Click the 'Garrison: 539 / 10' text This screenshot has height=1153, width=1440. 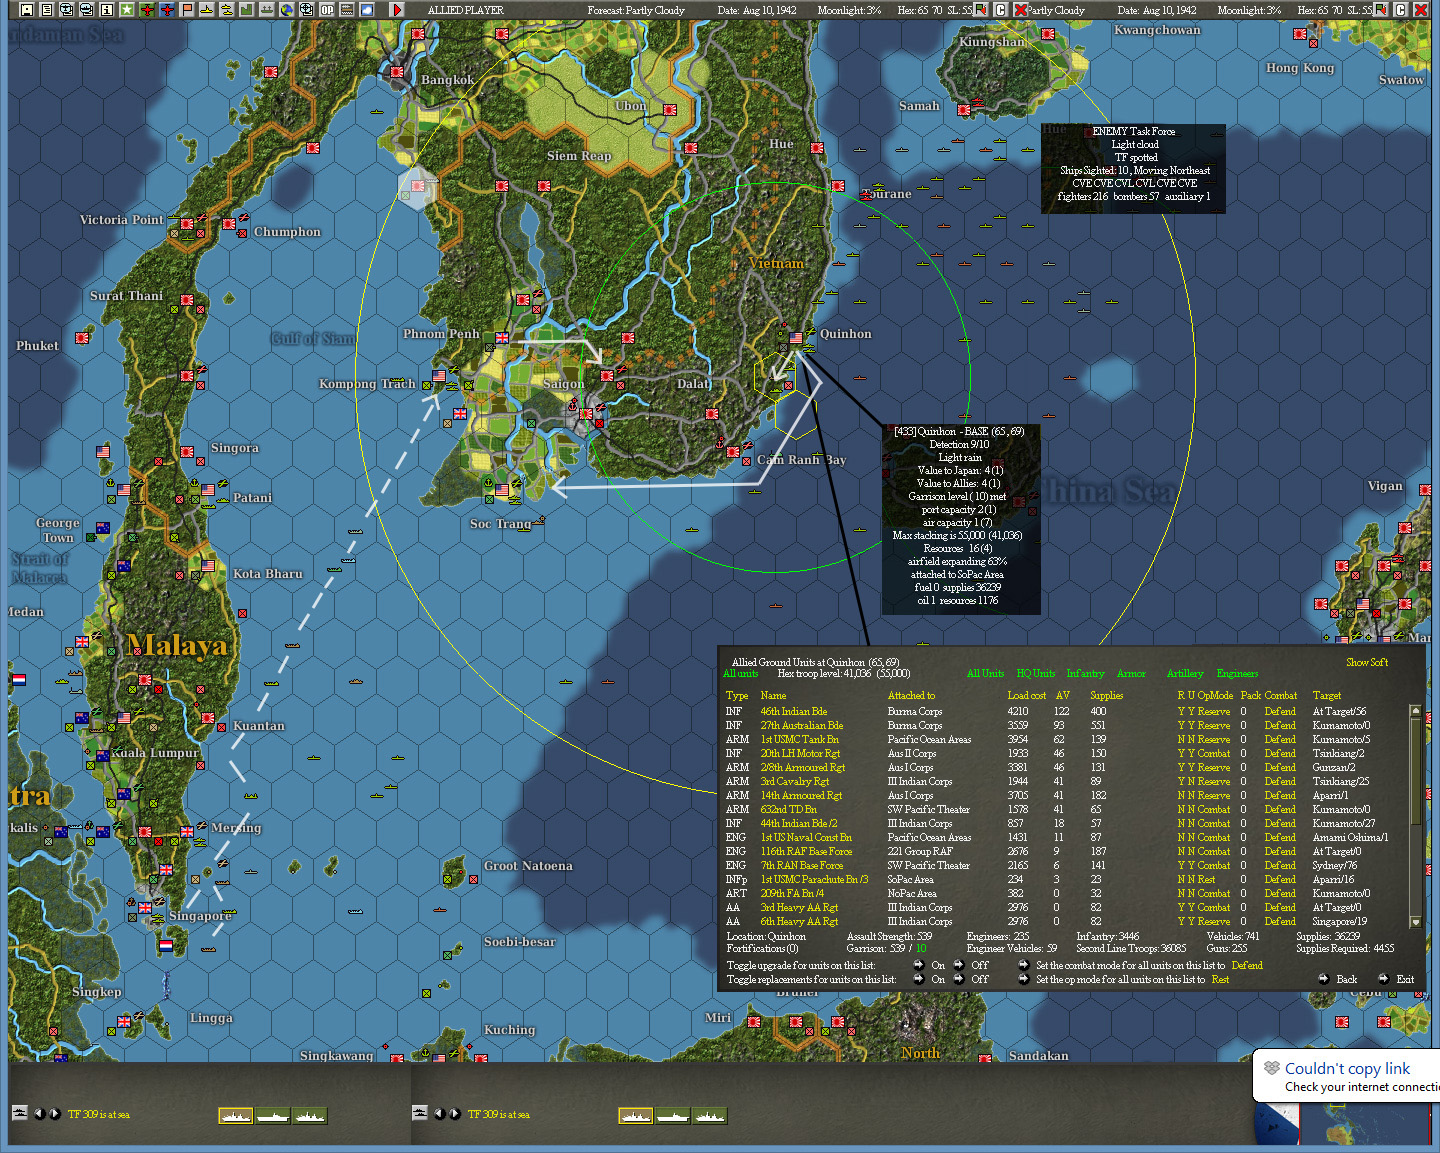pyautogui.click(x=886, y=949)
